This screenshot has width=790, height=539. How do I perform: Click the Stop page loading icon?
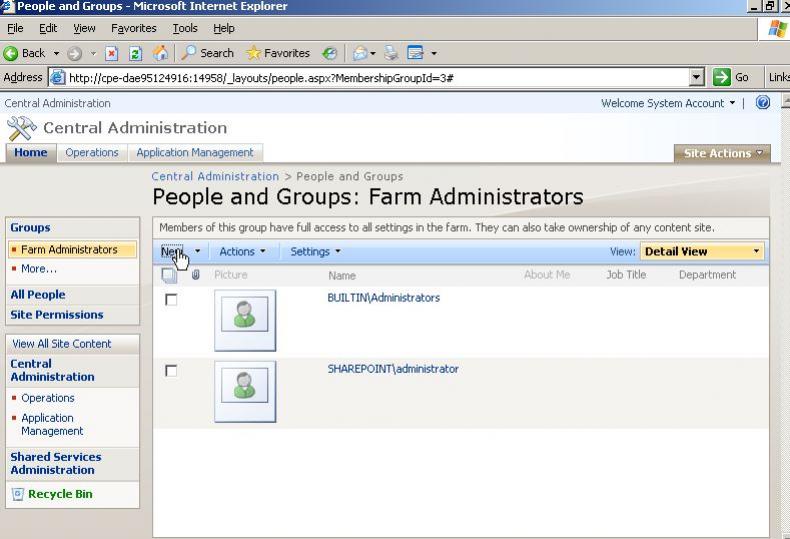point(111,53)
